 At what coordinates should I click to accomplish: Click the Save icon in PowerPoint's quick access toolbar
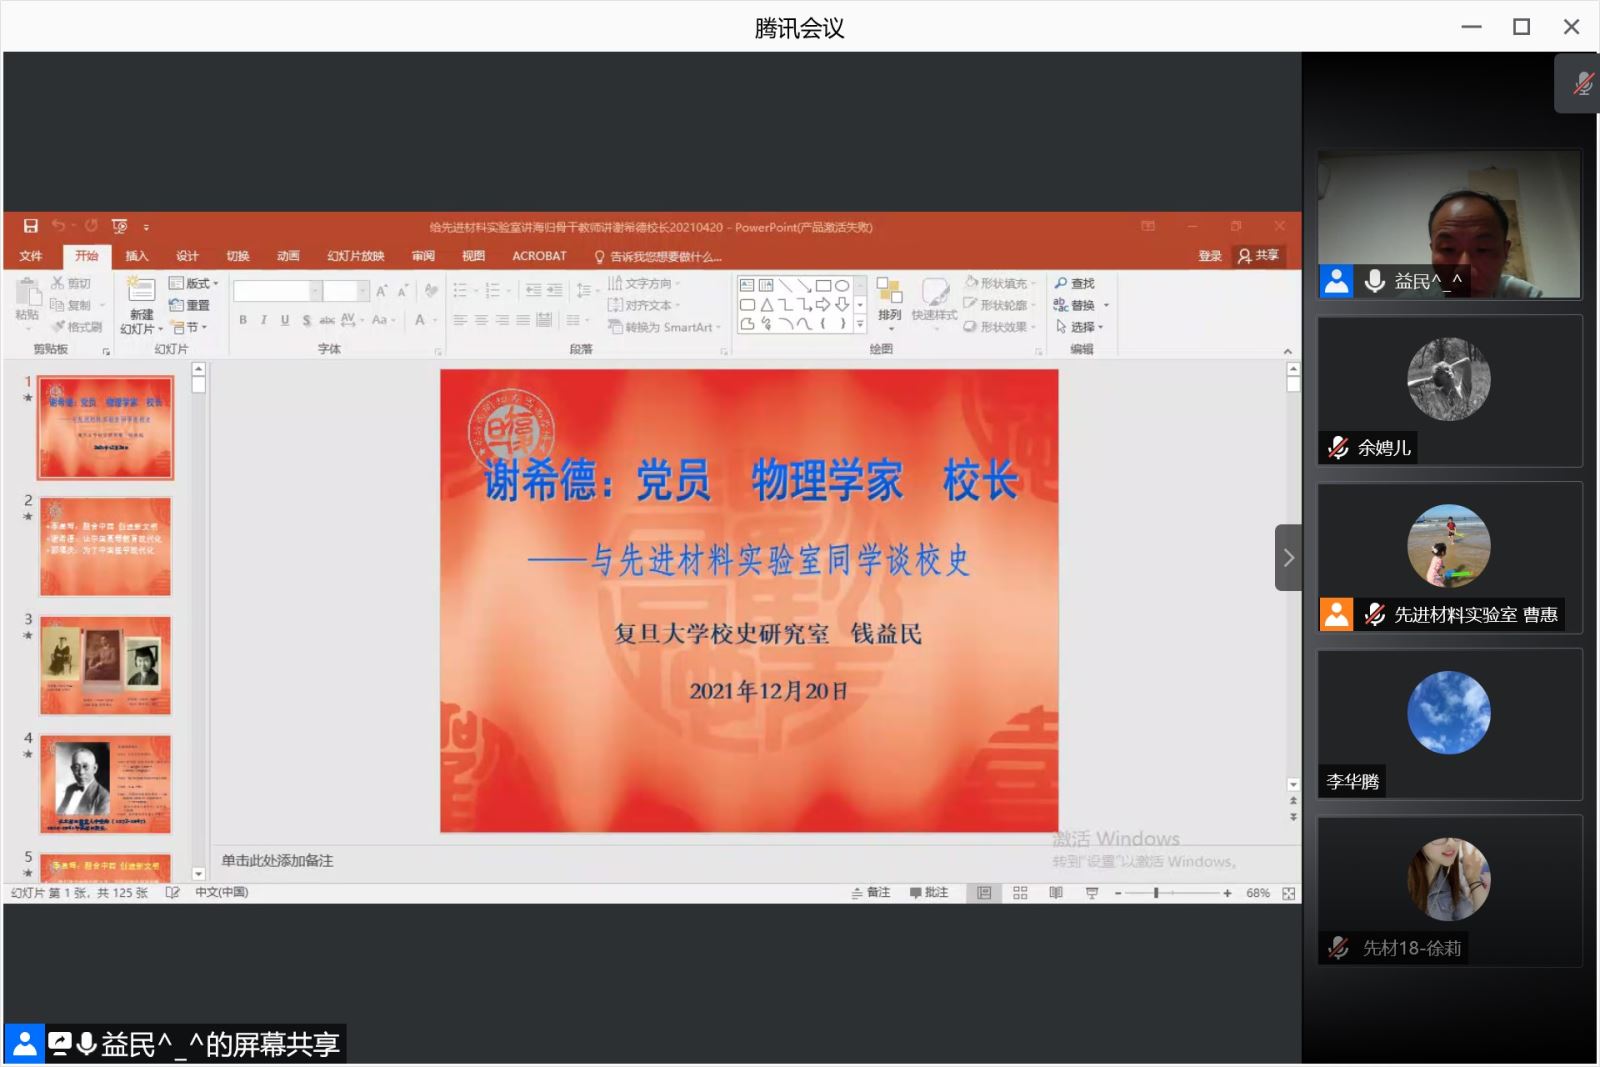pyautogui.click(x=31, y=227)
